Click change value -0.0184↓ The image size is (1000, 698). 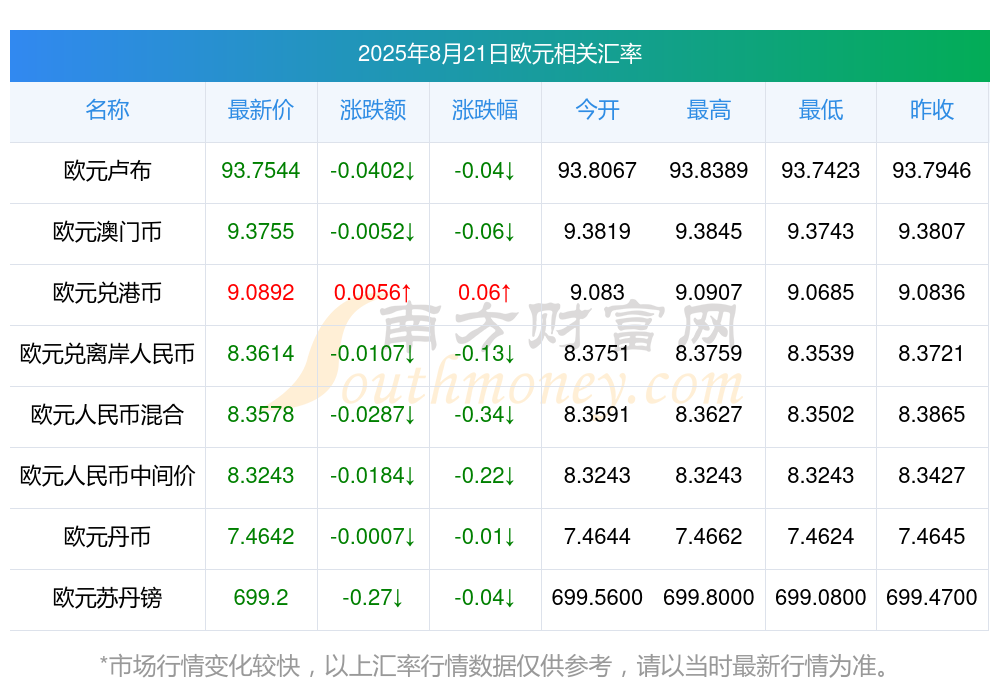click(x=372, y=475)
